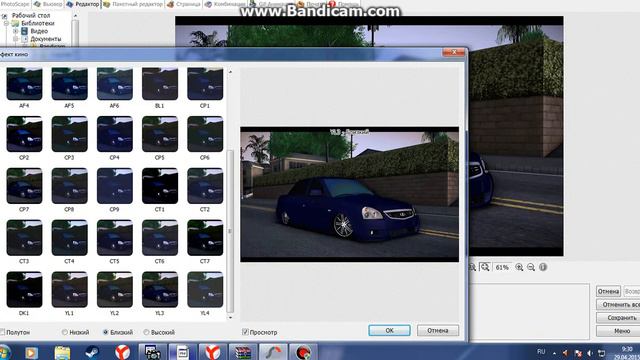The width and height of the screenshot is (640, 360).
Task: Choose the CP8 effect thumbnail
Action: coord(69,186)
